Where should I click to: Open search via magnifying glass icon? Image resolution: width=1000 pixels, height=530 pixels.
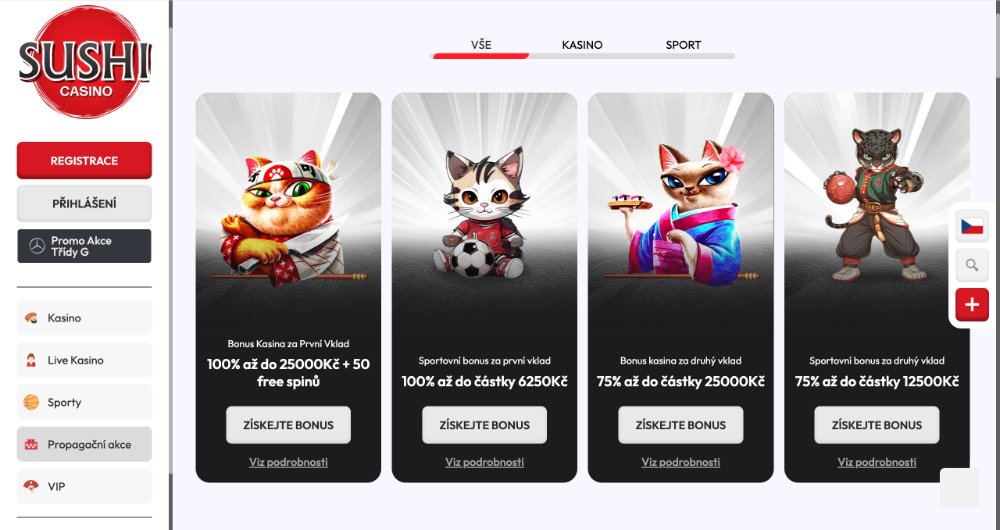pyautogui.click(x=972, y=265)
